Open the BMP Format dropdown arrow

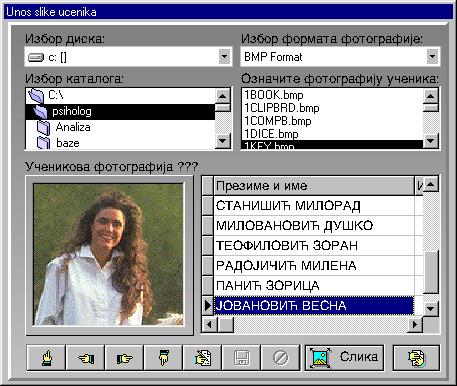pyautogui.click(x=432, y=57)
